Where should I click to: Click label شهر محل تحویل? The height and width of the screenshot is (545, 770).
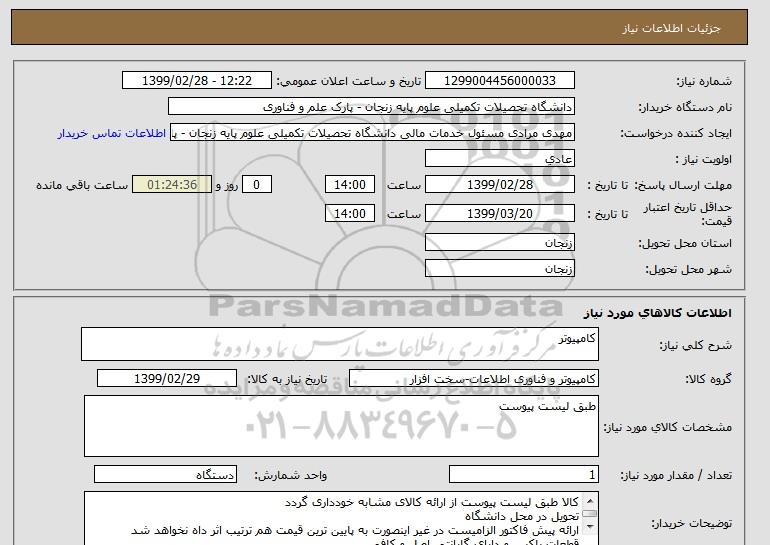click(688, 270)
